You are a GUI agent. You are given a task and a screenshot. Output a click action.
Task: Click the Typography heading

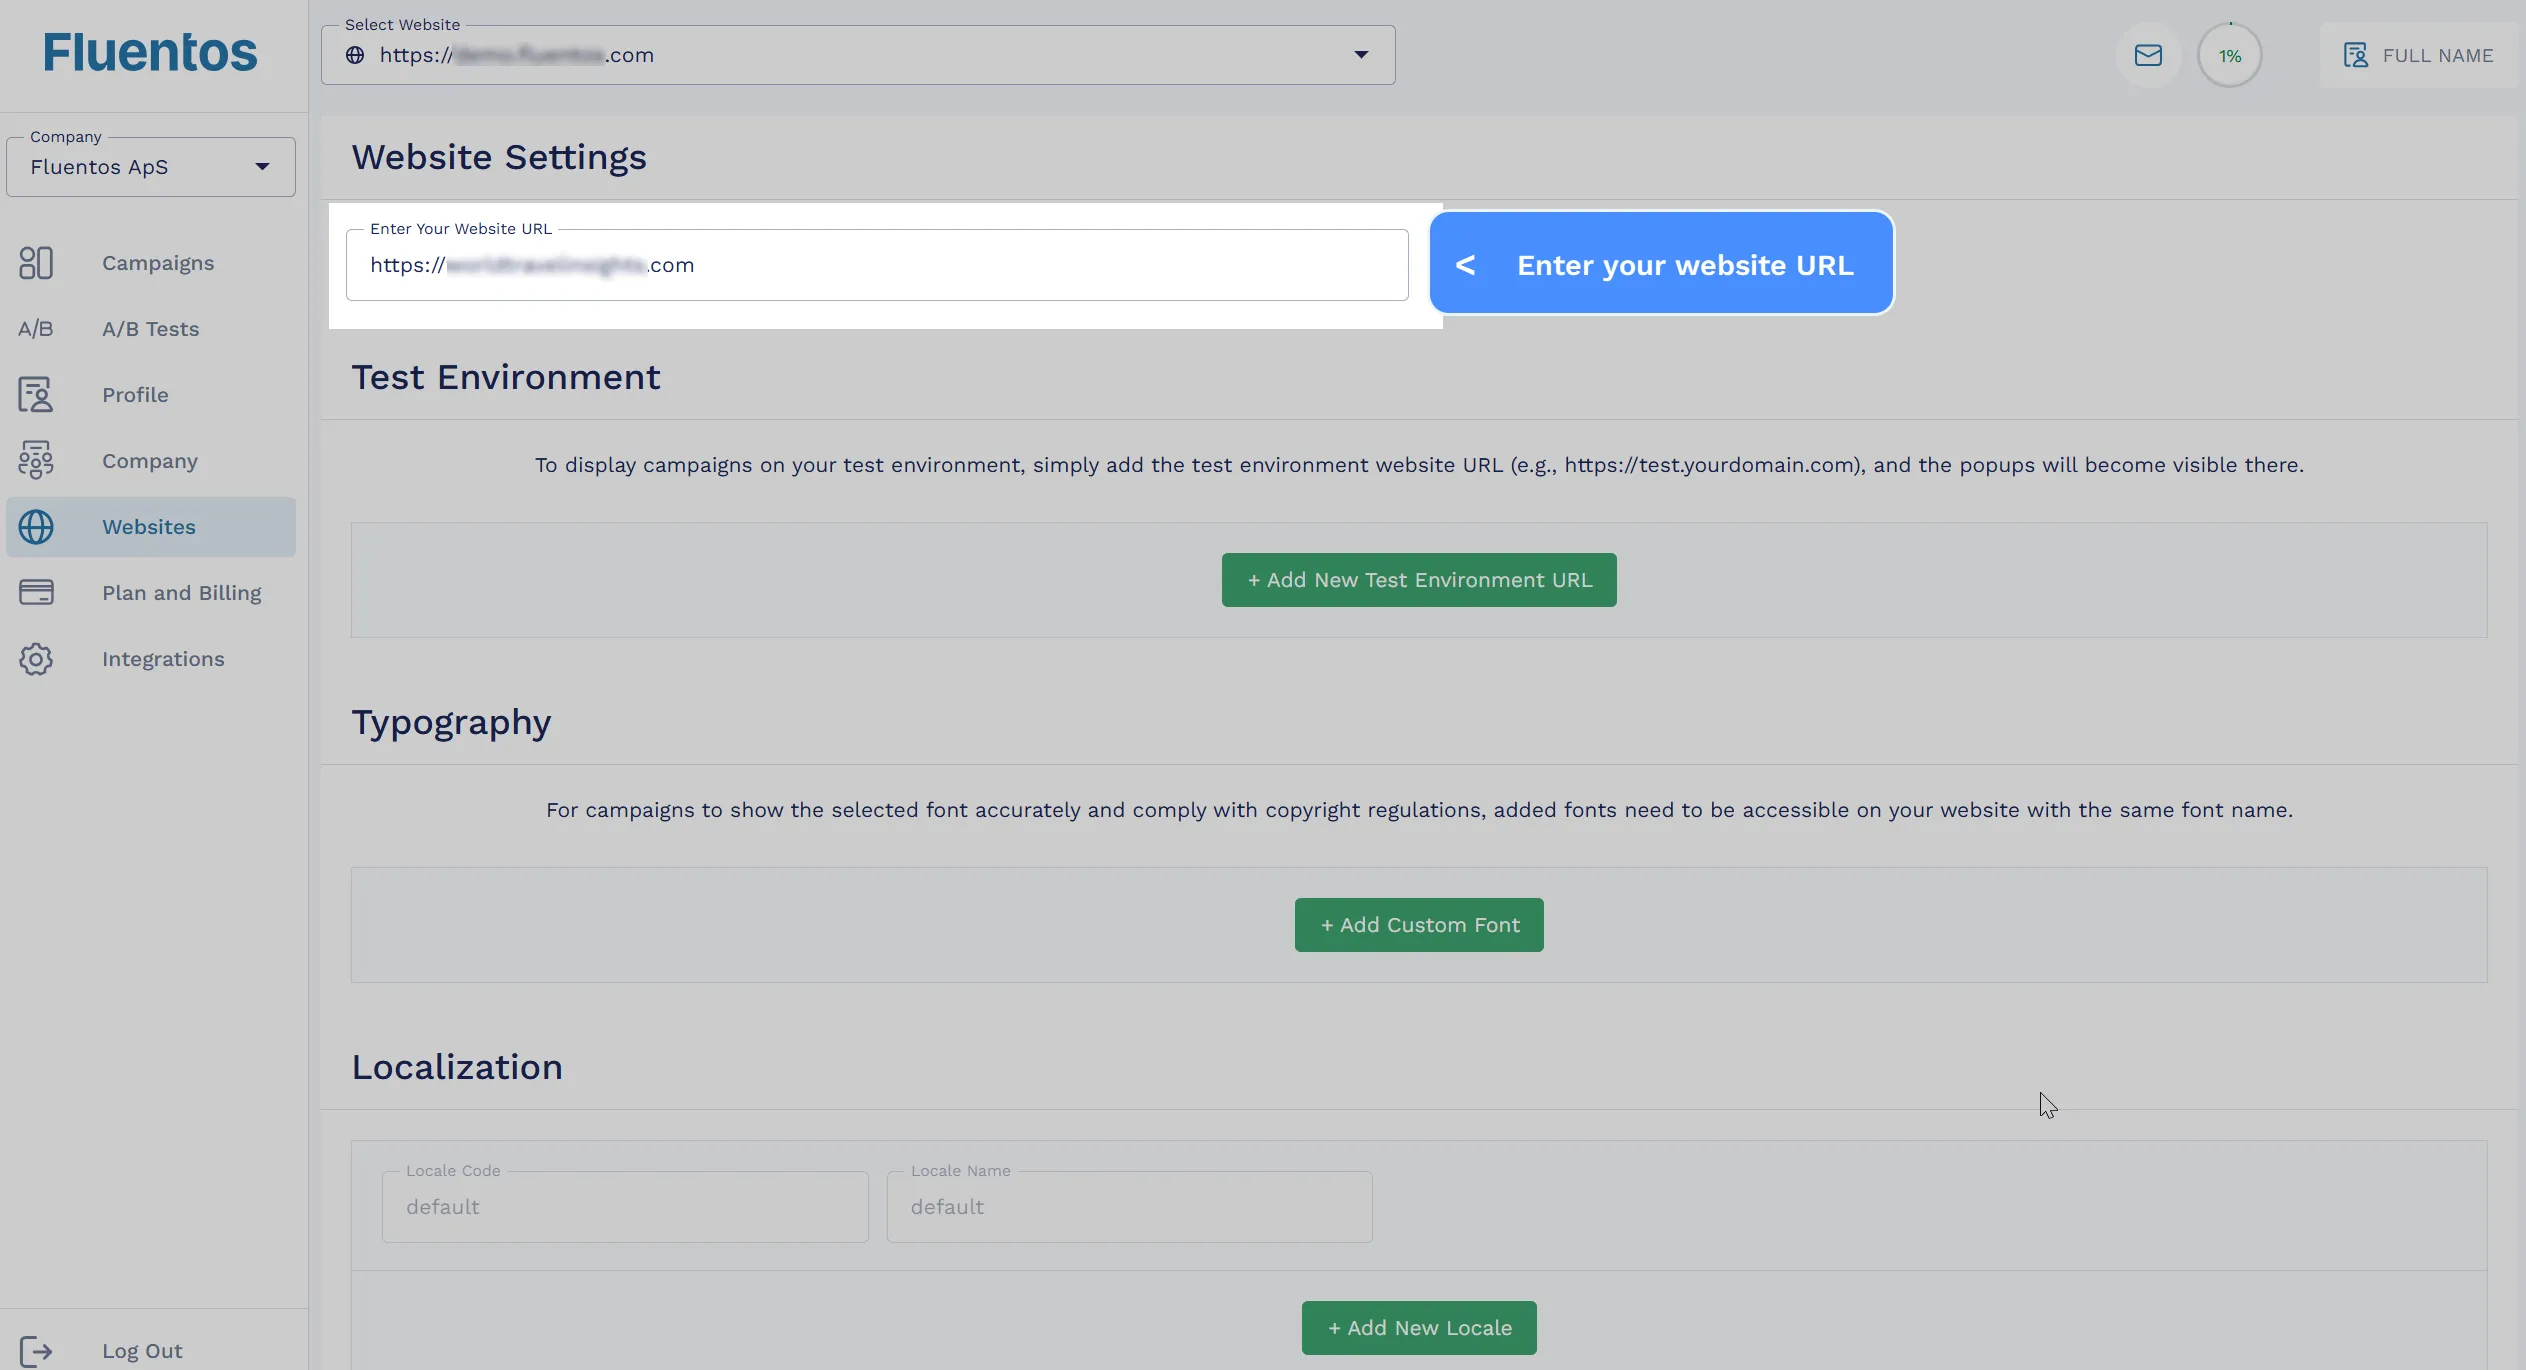point(451,723)
